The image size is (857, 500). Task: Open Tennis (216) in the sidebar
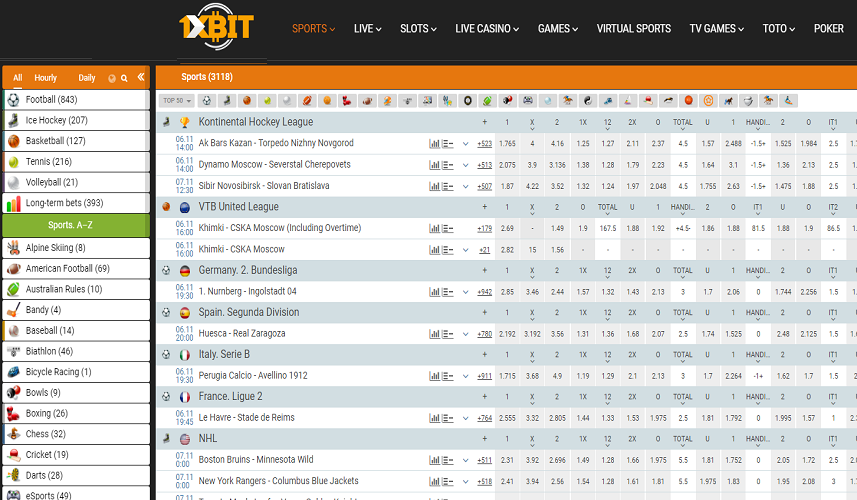[76, 162]
